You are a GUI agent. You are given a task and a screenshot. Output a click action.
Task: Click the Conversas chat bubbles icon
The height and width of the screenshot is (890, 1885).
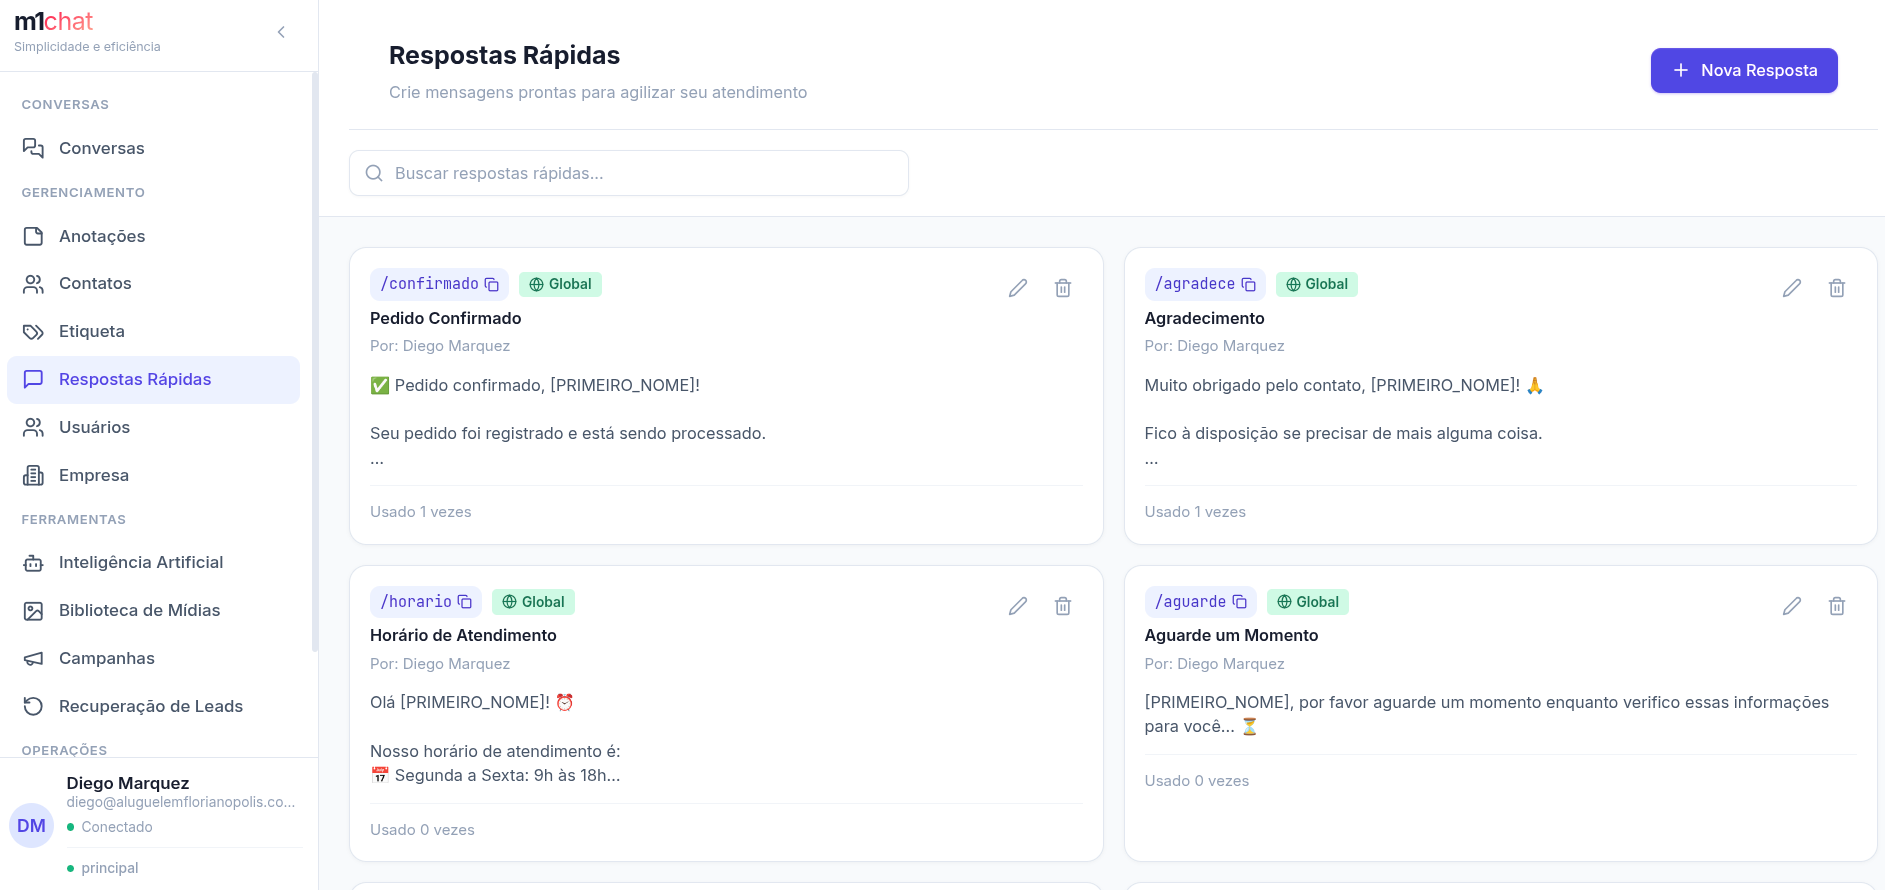click(33, 148)
